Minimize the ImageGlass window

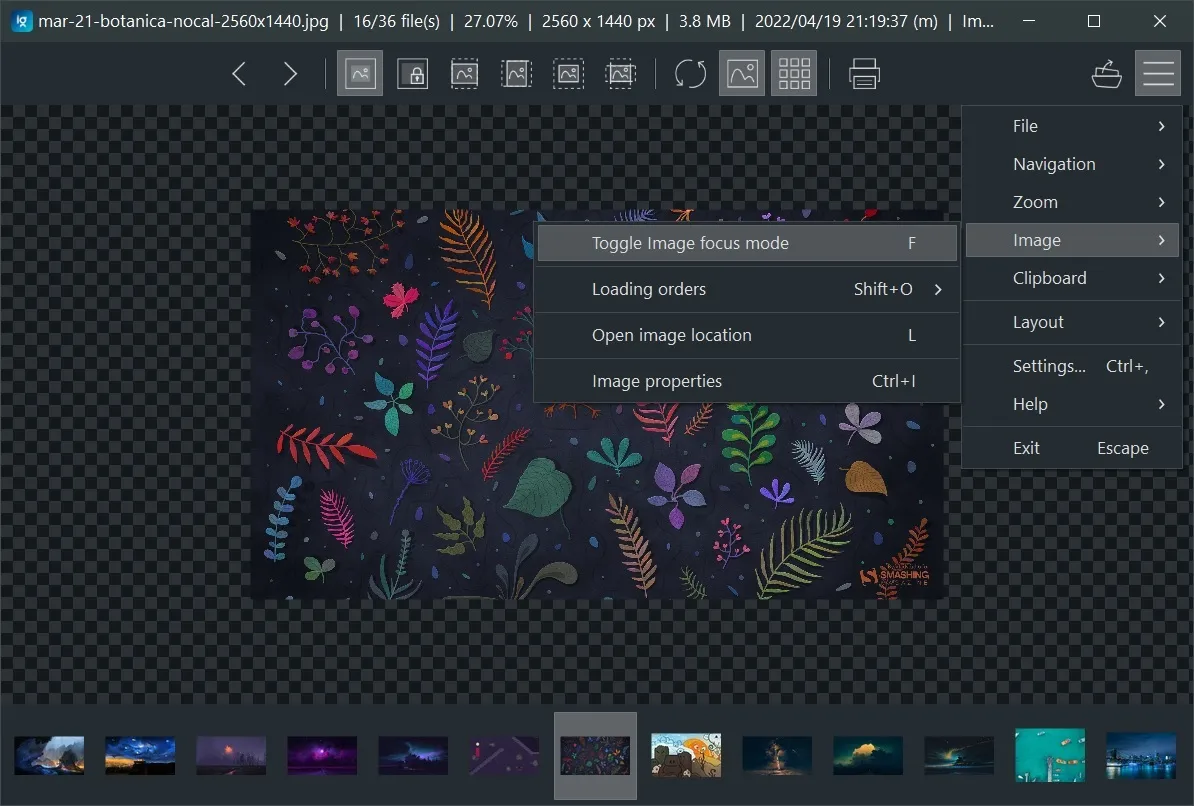point(1029,21)
